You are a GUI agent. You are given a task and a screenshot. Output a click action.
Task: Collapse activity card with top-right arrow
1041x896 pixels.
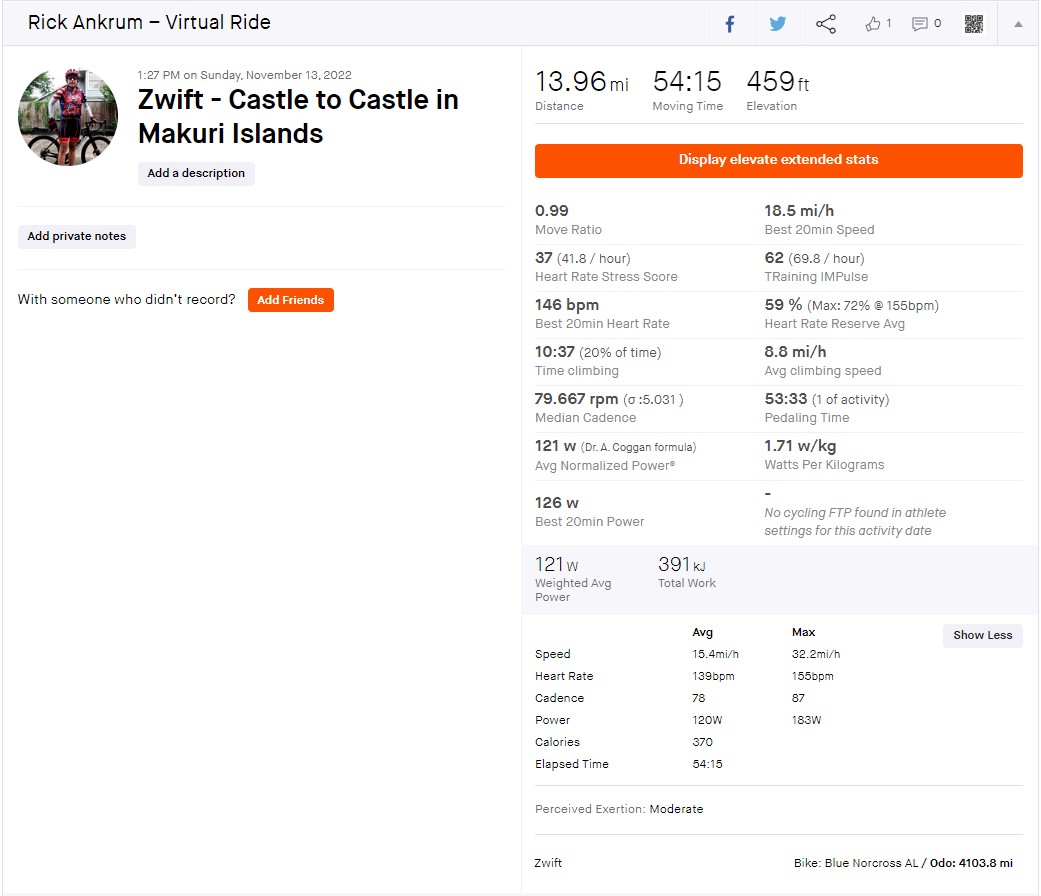pyautogui.click(x=1018, y=24)
